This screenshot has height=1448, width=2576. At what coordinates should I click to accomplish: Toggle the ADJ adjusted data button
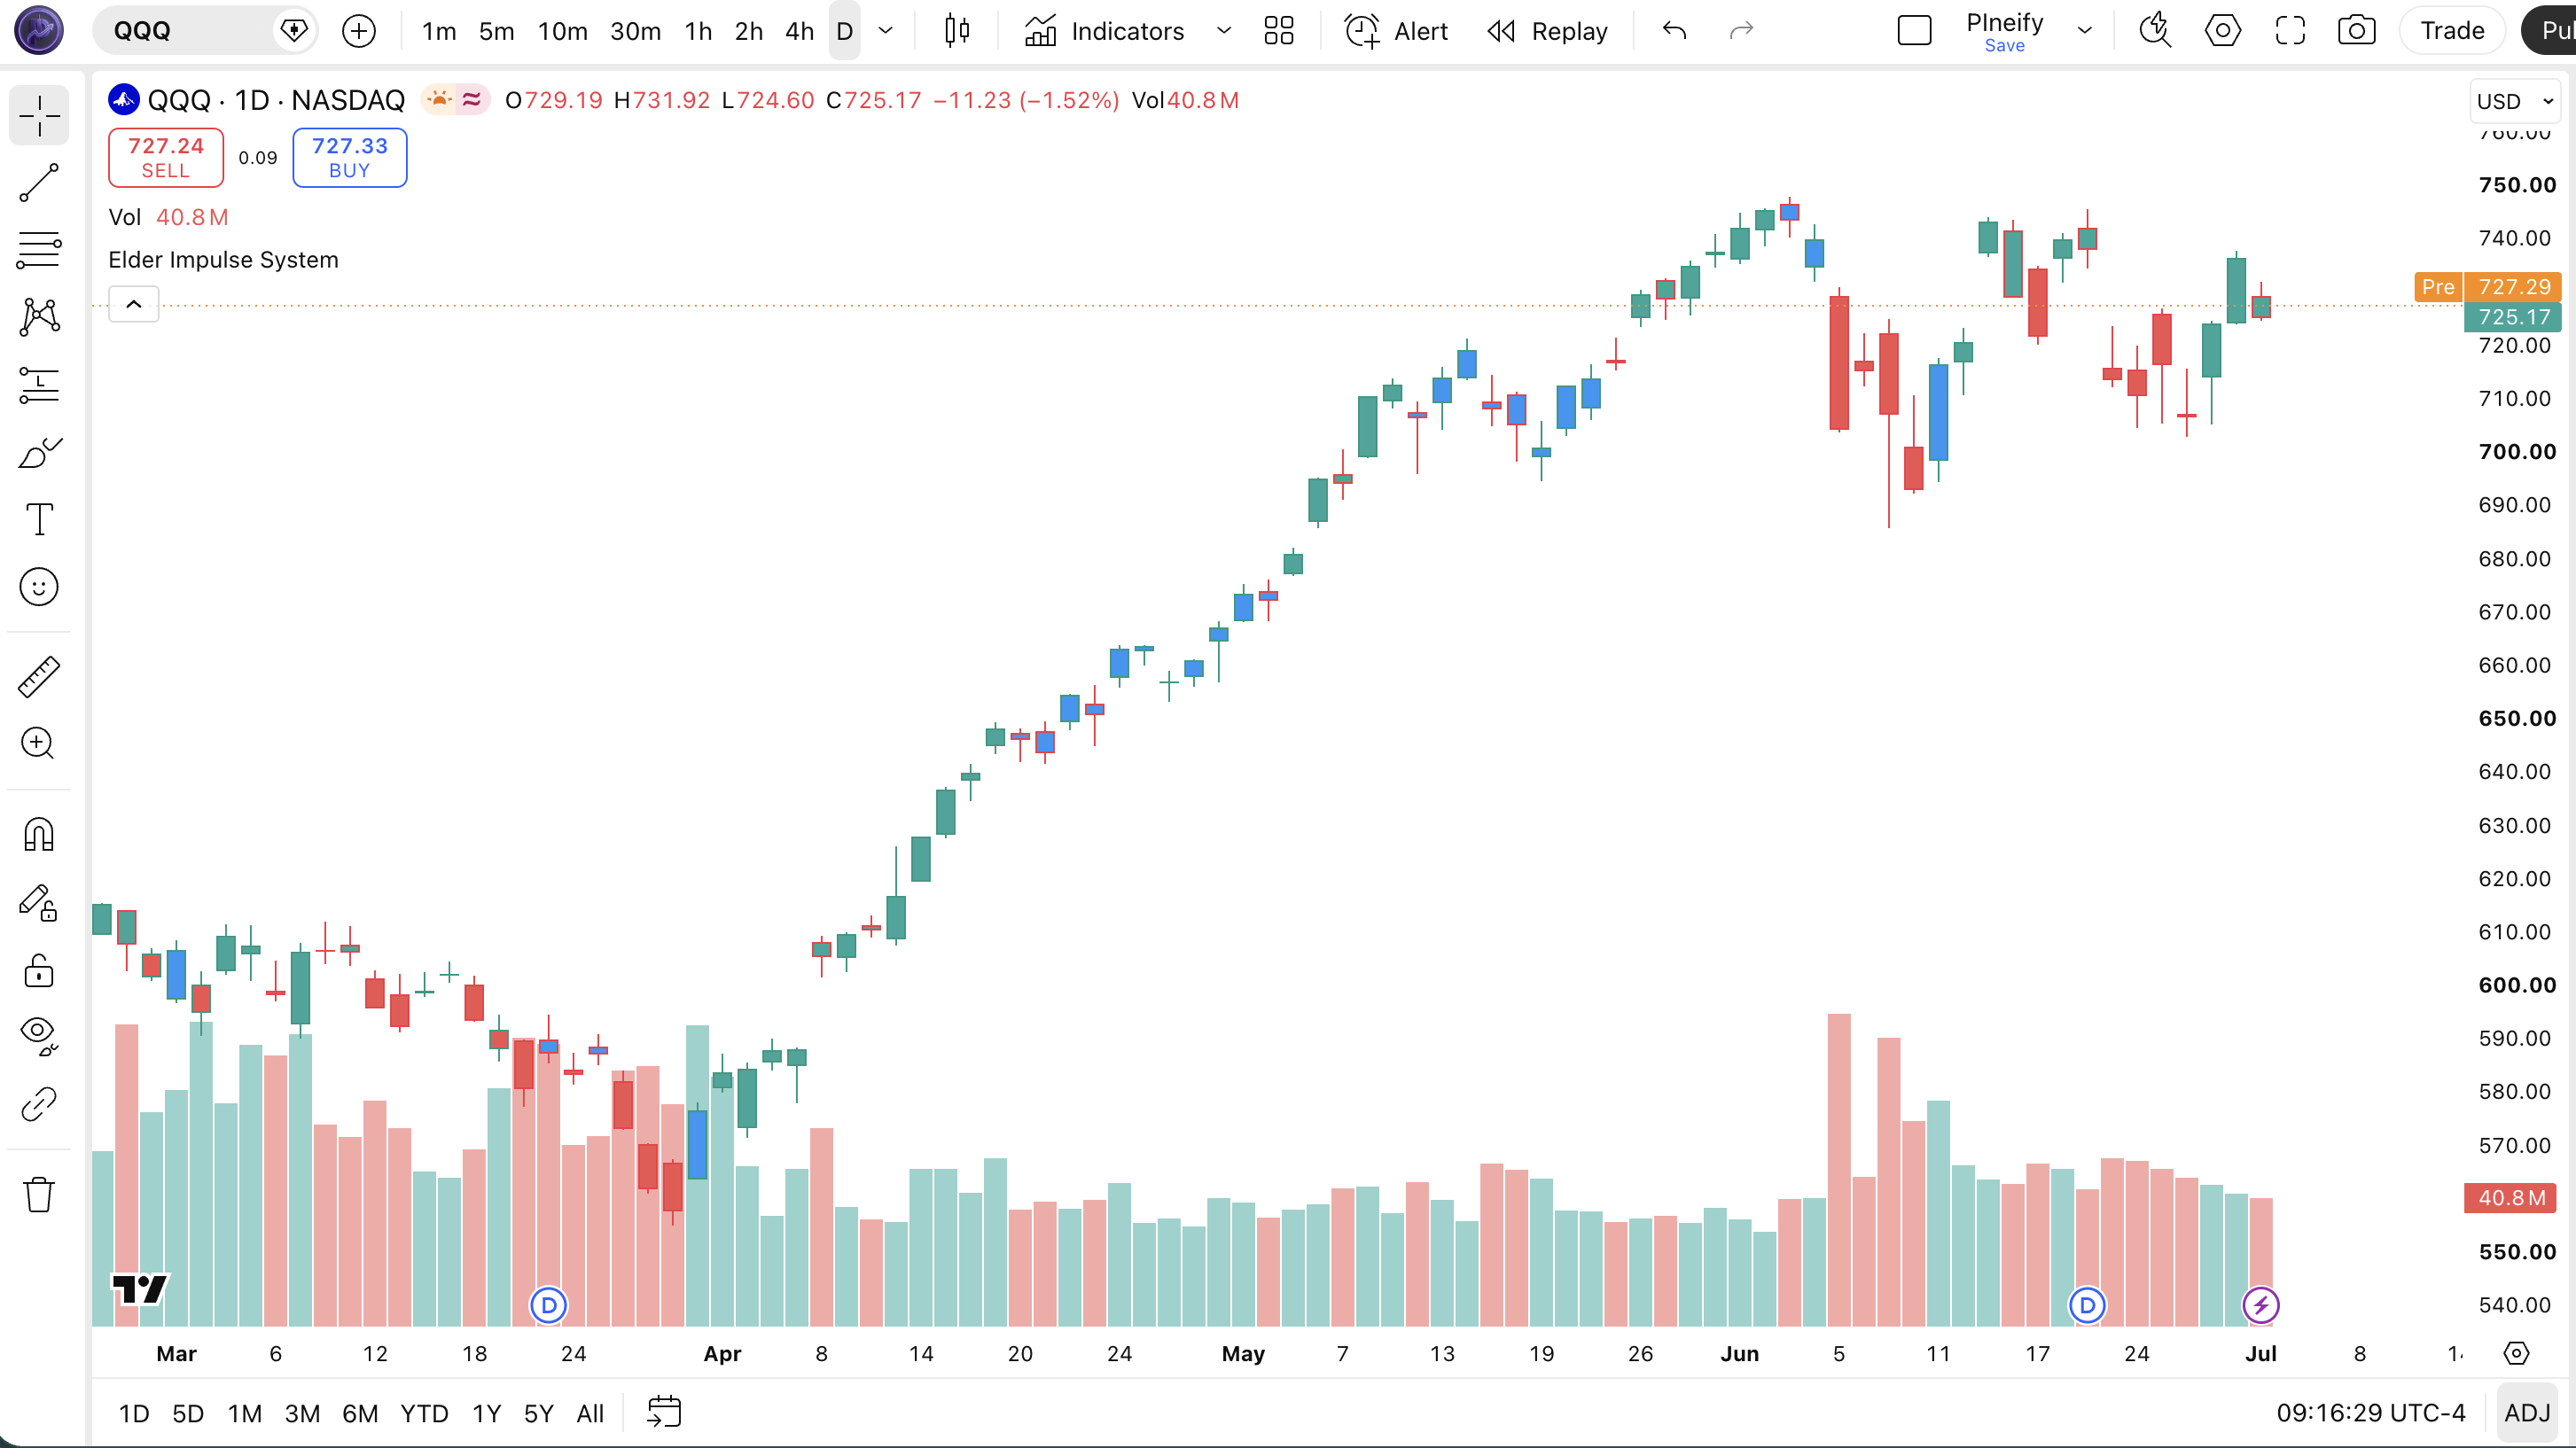[2527, 1413]
